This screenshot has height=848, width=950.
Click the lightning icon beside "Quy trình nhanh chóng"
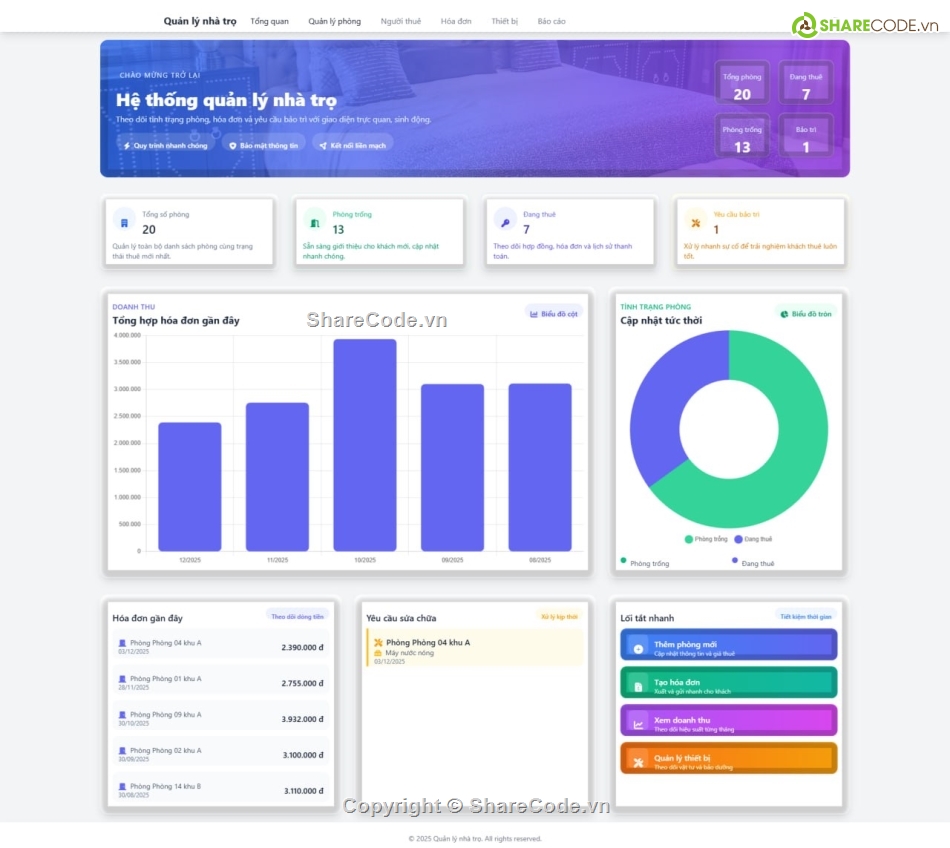[126, 144]
